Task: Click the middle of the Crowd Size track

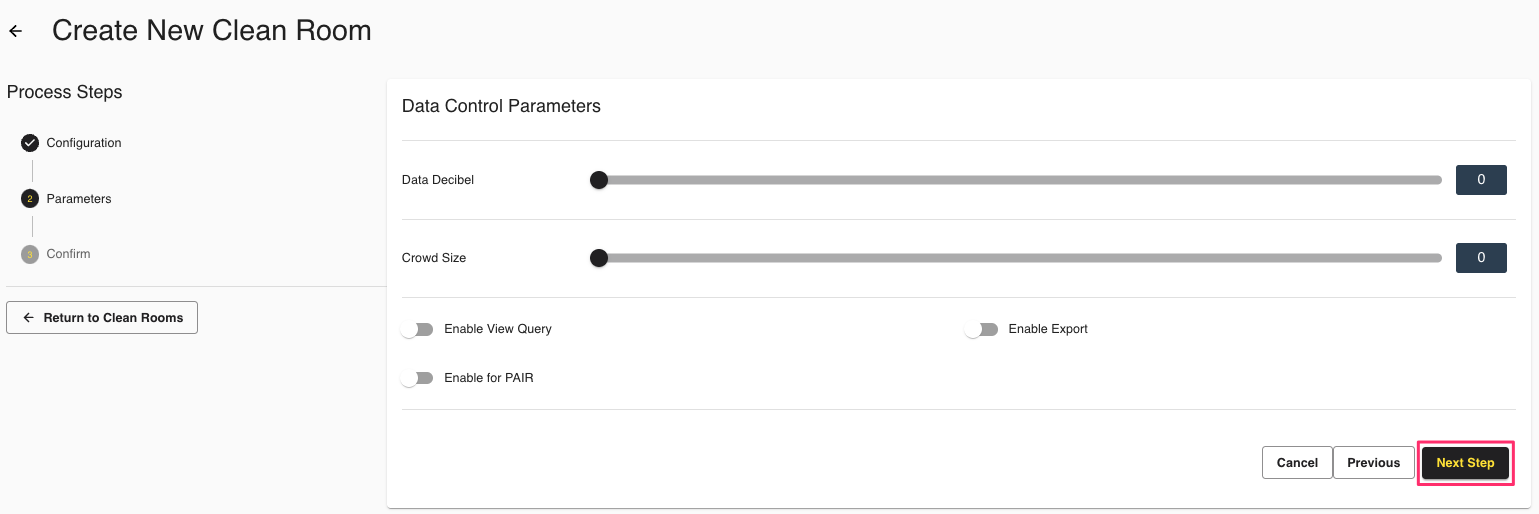Action: (1020, 258)
